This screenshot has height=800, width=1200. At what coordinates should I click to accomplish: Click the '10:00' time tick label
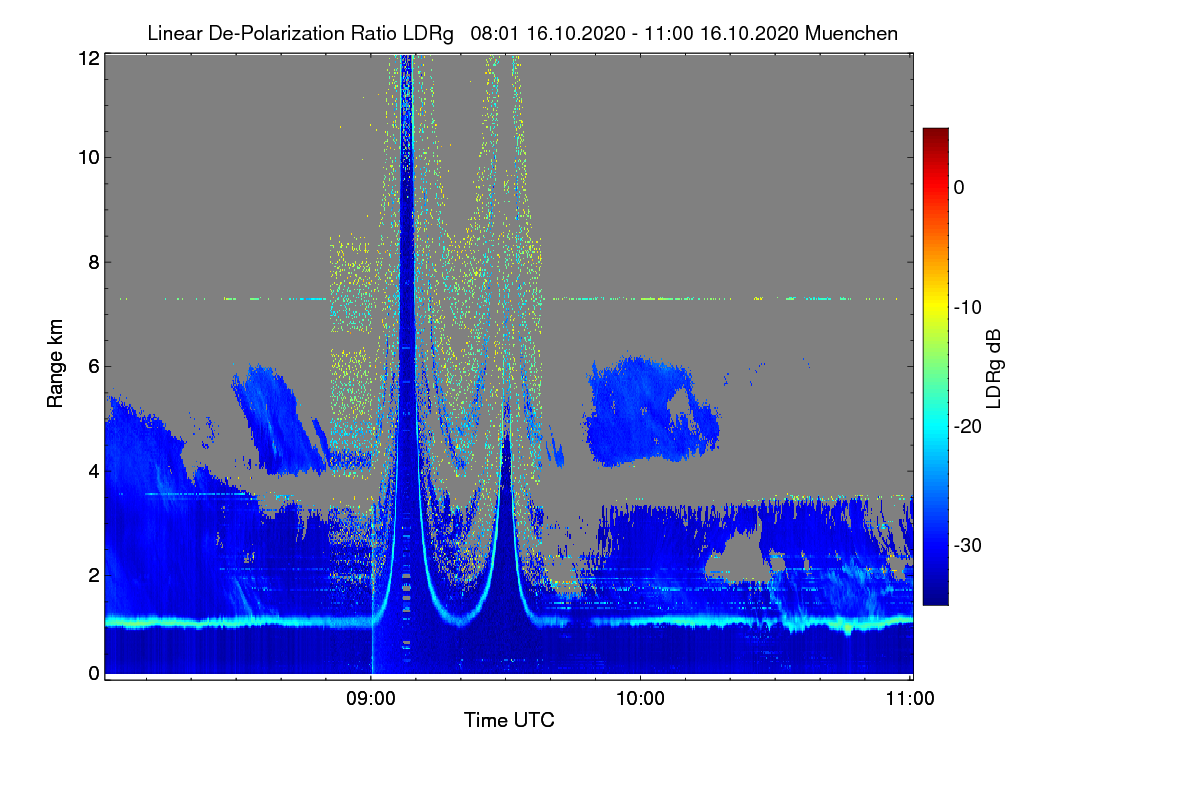[640, 698]
